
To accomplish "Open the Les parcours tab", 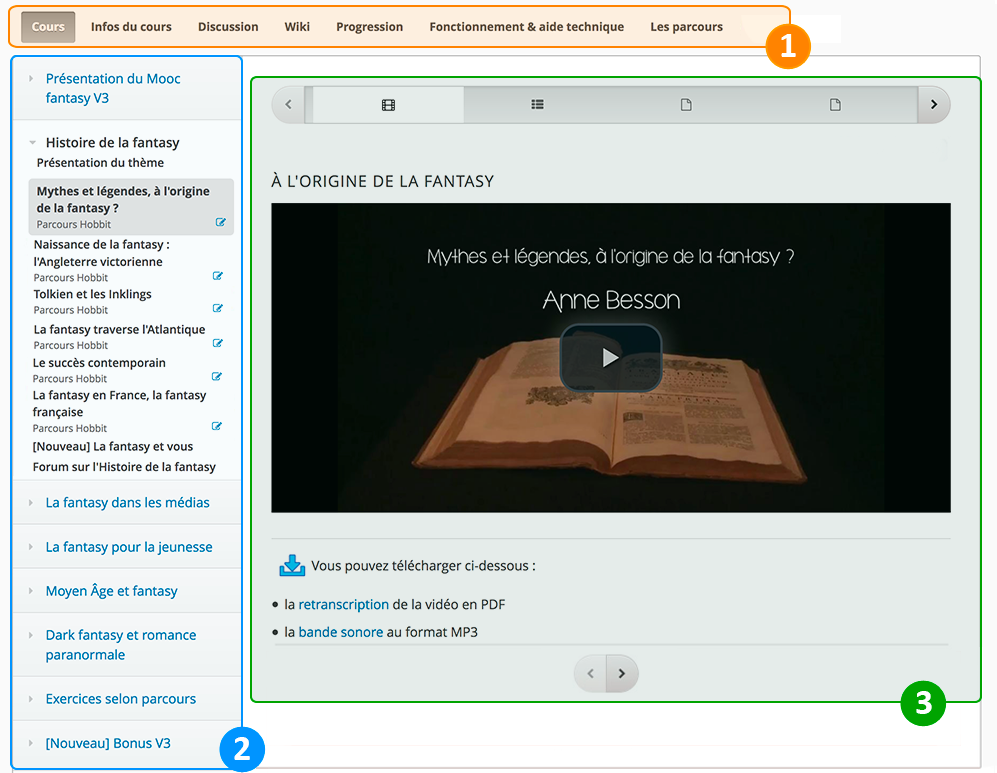I will click(687, 27).
